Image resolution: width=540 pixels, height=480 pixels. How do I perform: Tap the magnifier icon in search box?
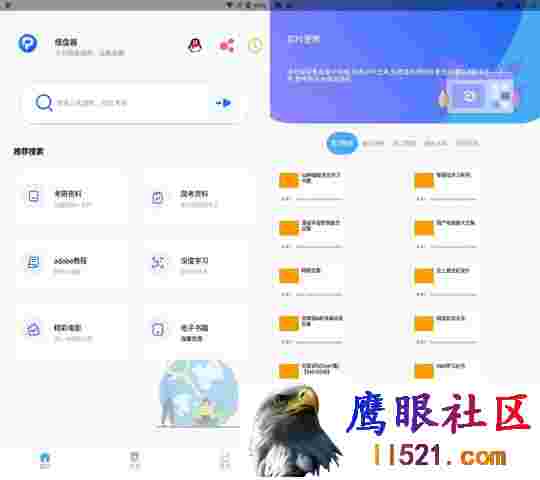coord(44,102)
